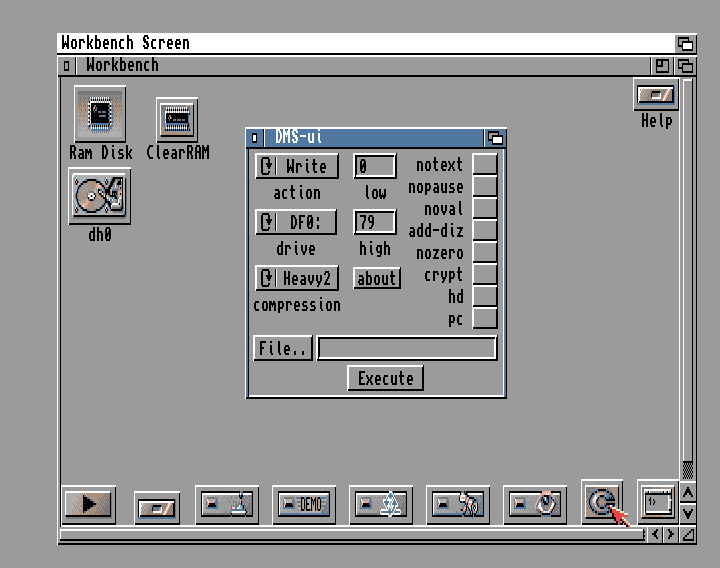Cycle the Heavy2 compression selector

point(296,278)
